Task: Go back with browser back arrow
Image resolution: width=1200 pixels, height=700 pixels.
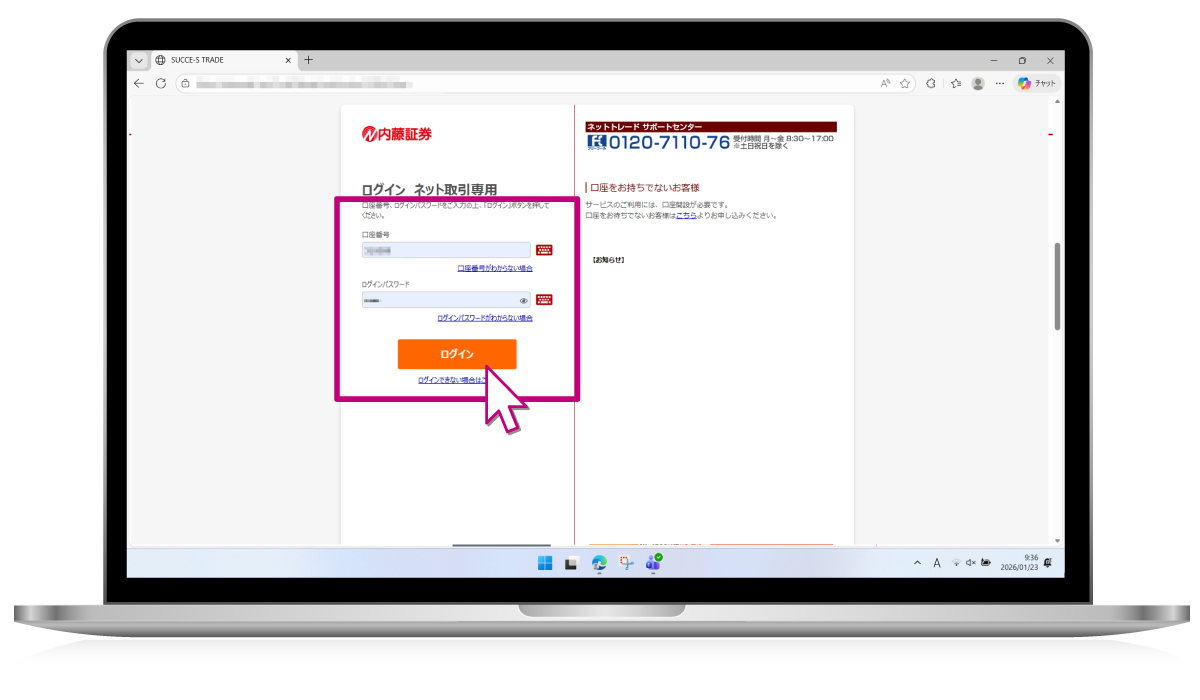Action: [x=139, y=84]
